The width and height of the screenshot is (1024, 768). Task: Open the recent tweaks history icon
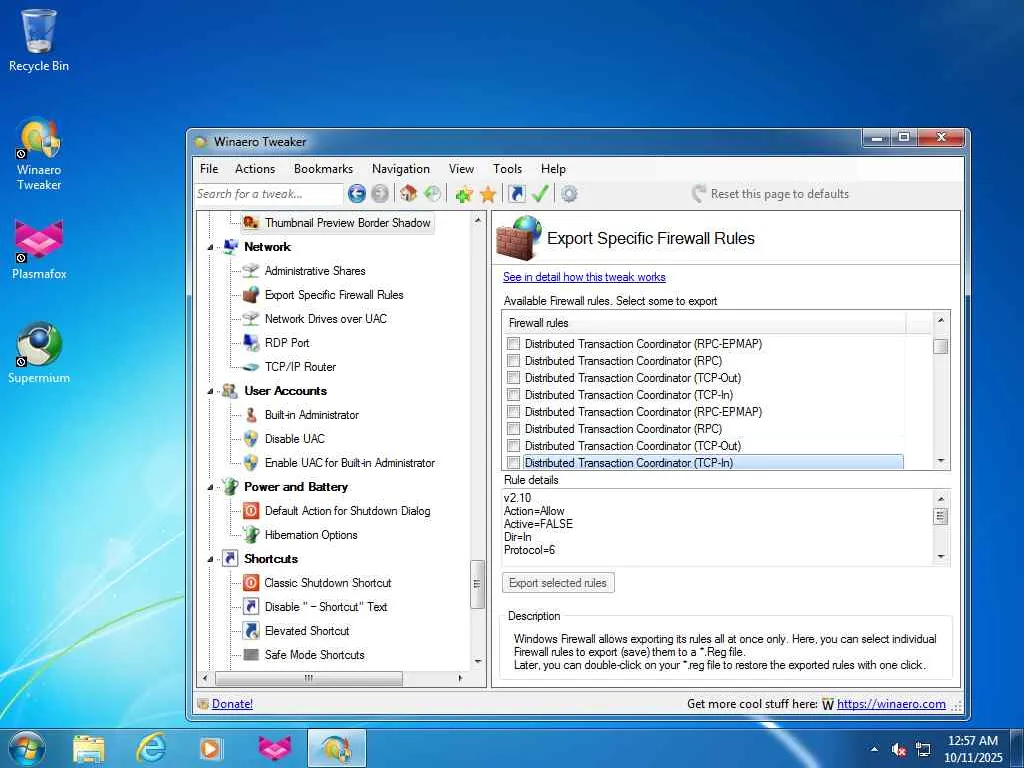point(432,193)
